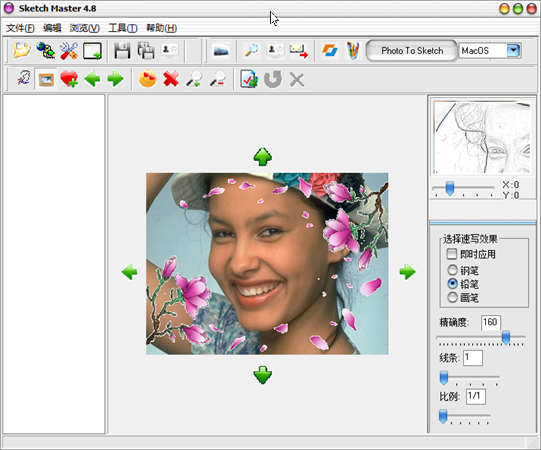Go to previous image with green left arrow in toolbar
The width and height of the screenshot is (541, 450).
pyautogui.click(x=92, y=79)
